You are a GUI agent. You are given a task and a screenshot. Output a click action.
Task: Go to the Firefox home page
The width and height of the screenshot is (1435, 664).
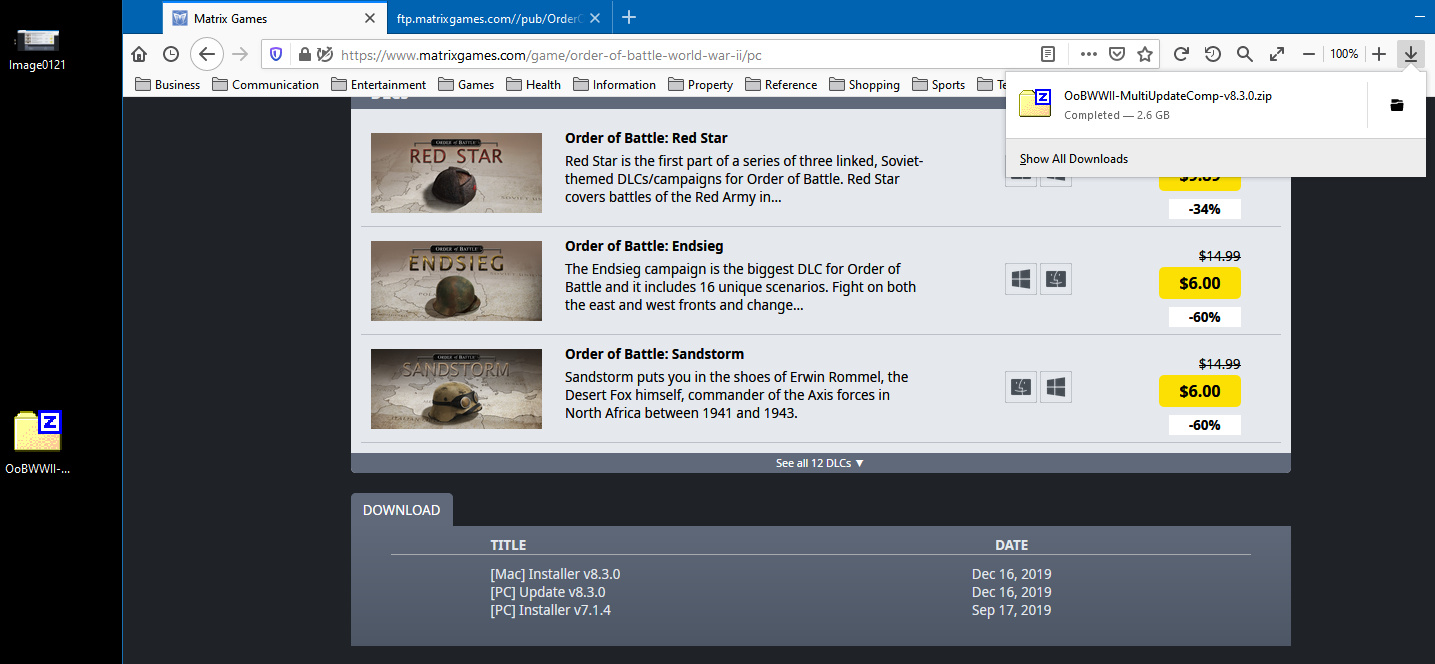tap(139, 54)
